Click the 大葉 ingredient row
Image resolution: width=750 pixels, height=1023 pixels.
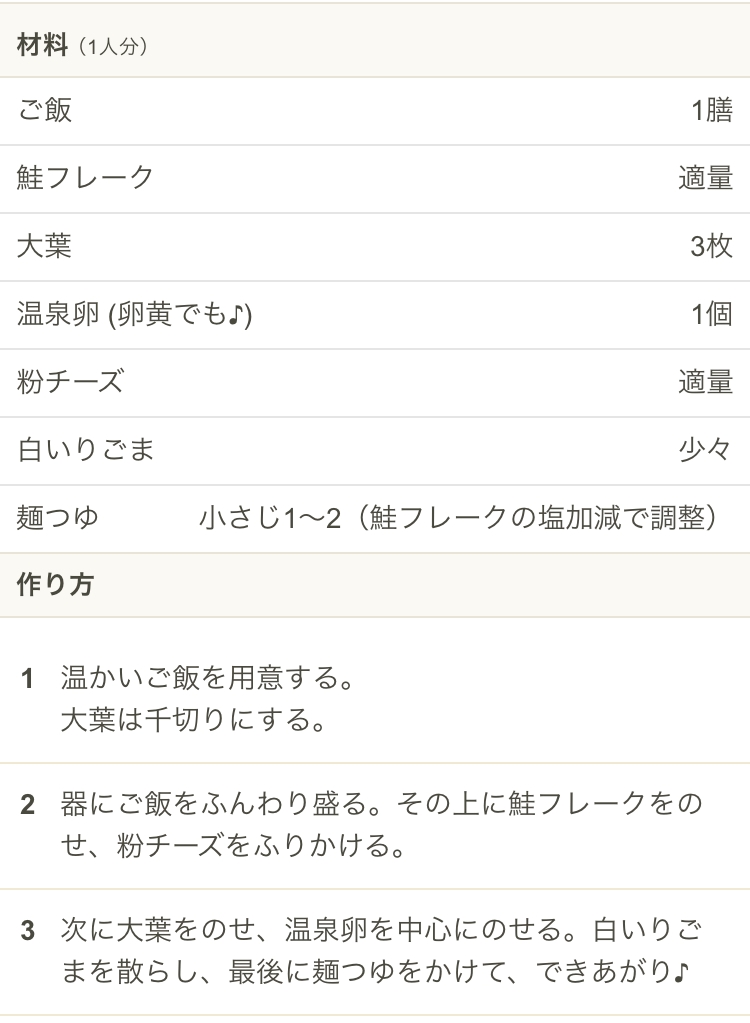coord(375,247)
